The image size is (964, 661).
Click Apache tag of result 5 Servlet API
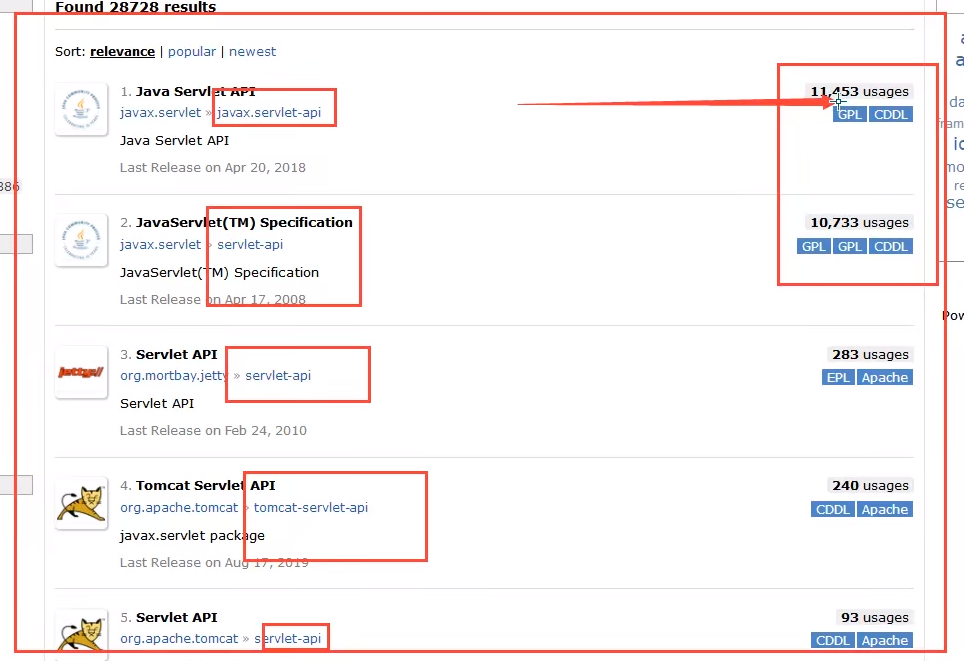[885, 641]
